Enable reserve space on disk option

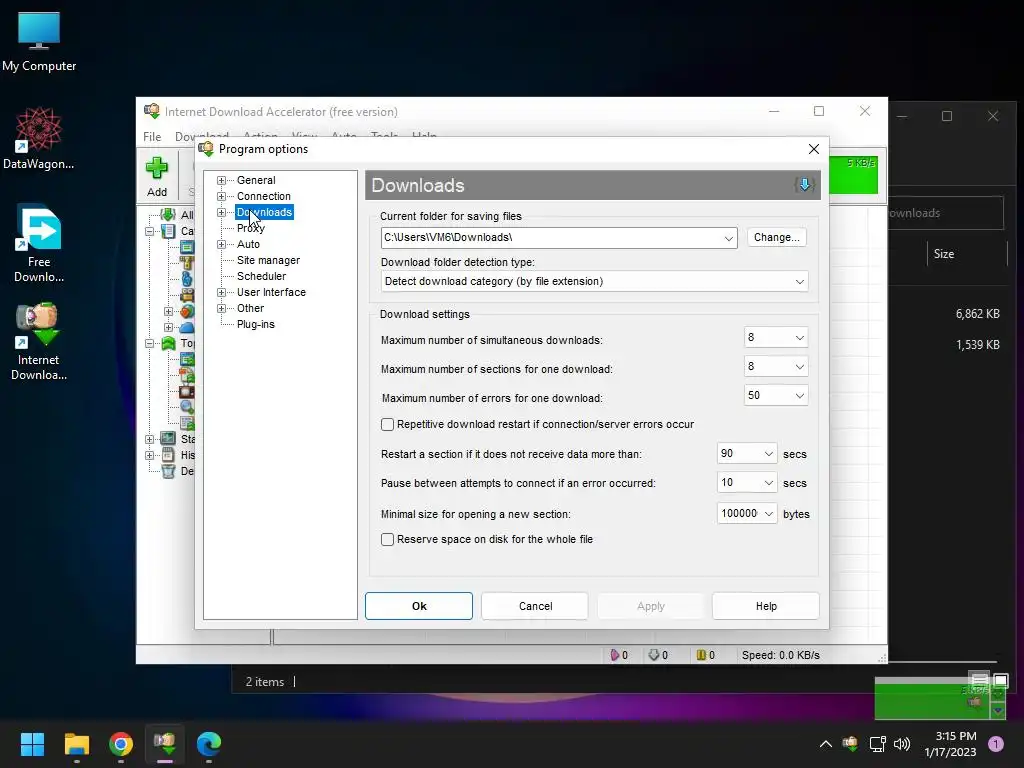(x=387, y=539)
